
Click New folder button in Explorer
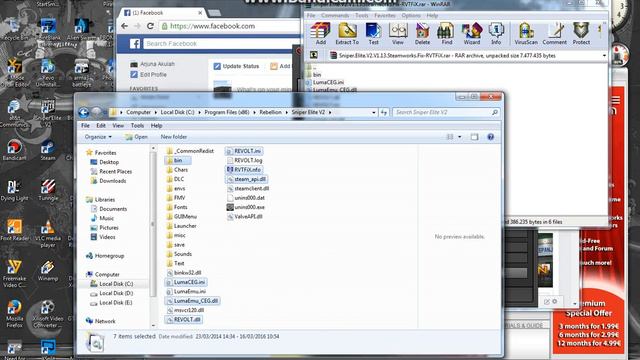tap(173, 137)
